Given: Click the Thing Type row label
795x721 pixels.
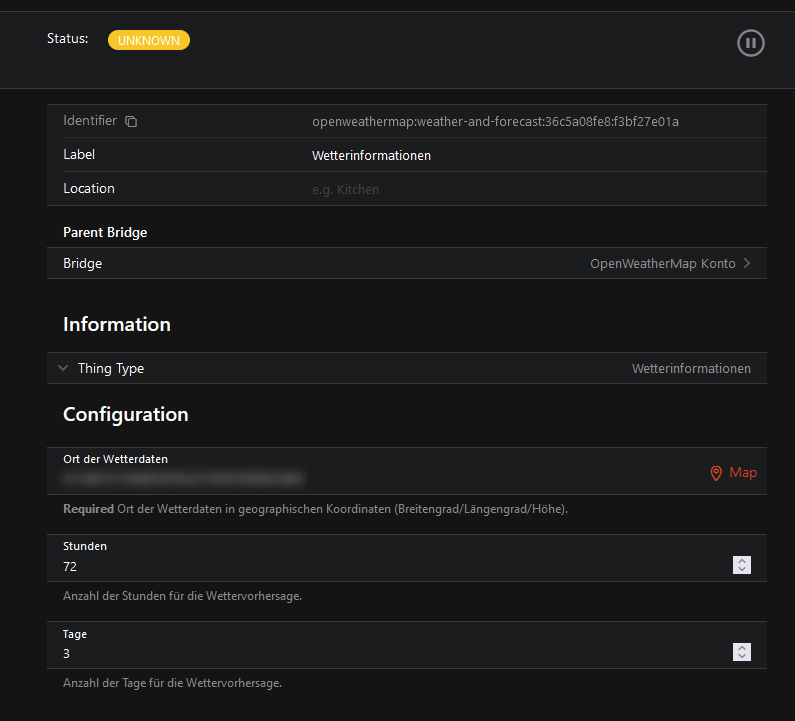Looking at the screenshot, I should pyautogui.click(x=111, y=369).
